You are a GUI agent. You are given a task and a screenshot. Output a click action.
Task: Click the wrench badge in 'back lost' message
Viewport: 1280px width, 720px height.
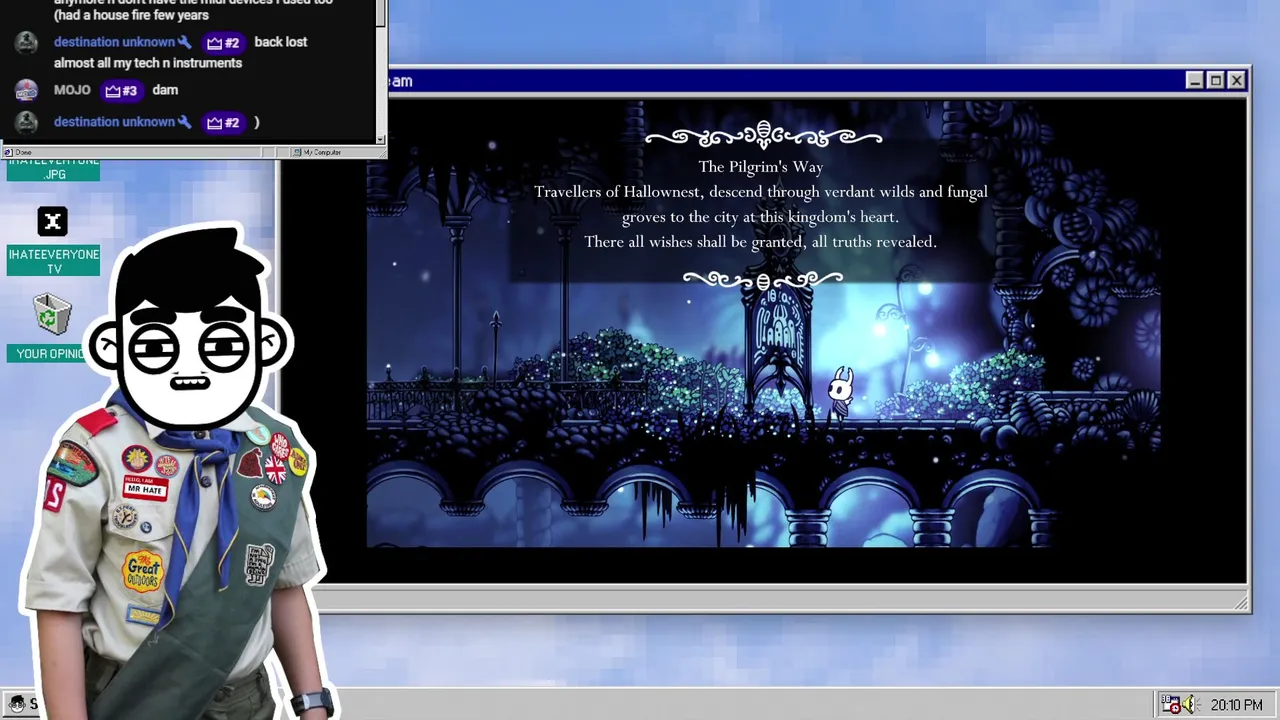pos(184,42)
